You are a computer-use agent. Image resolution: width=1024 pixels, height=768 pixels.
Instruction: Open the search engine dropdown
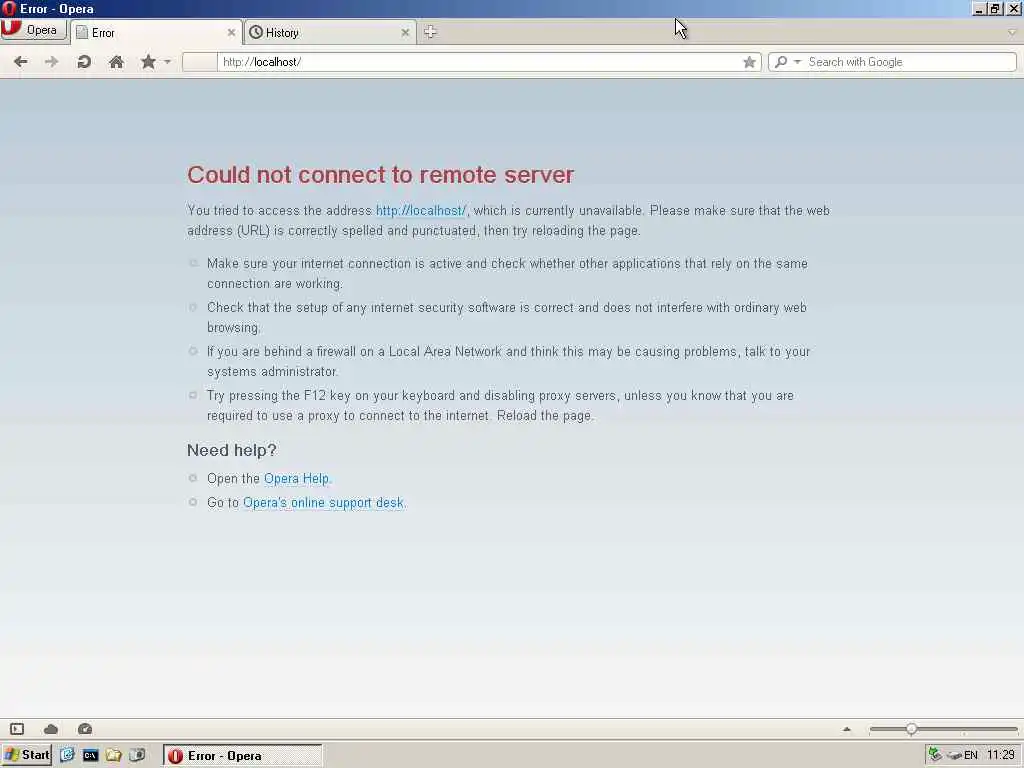tap(797, 62)
